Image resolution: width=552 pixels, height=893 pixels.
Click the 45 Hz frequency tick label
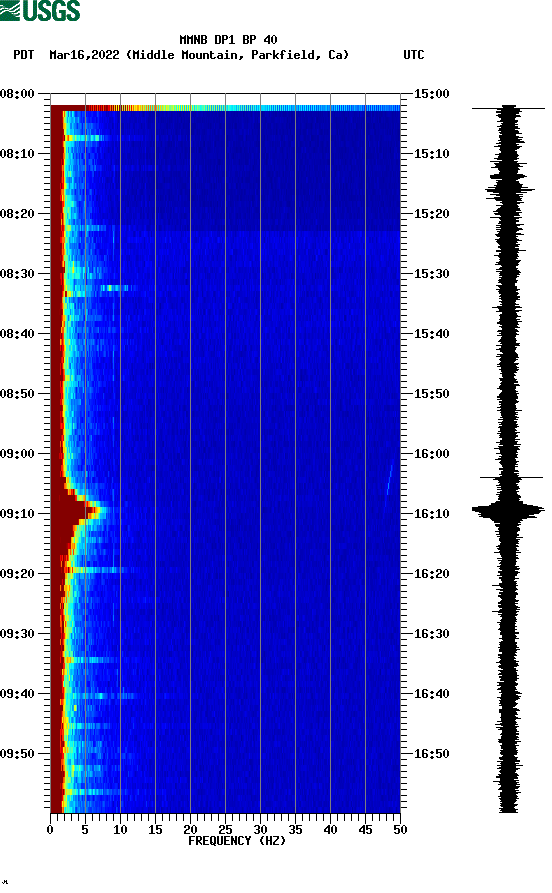tap(365, 830)
